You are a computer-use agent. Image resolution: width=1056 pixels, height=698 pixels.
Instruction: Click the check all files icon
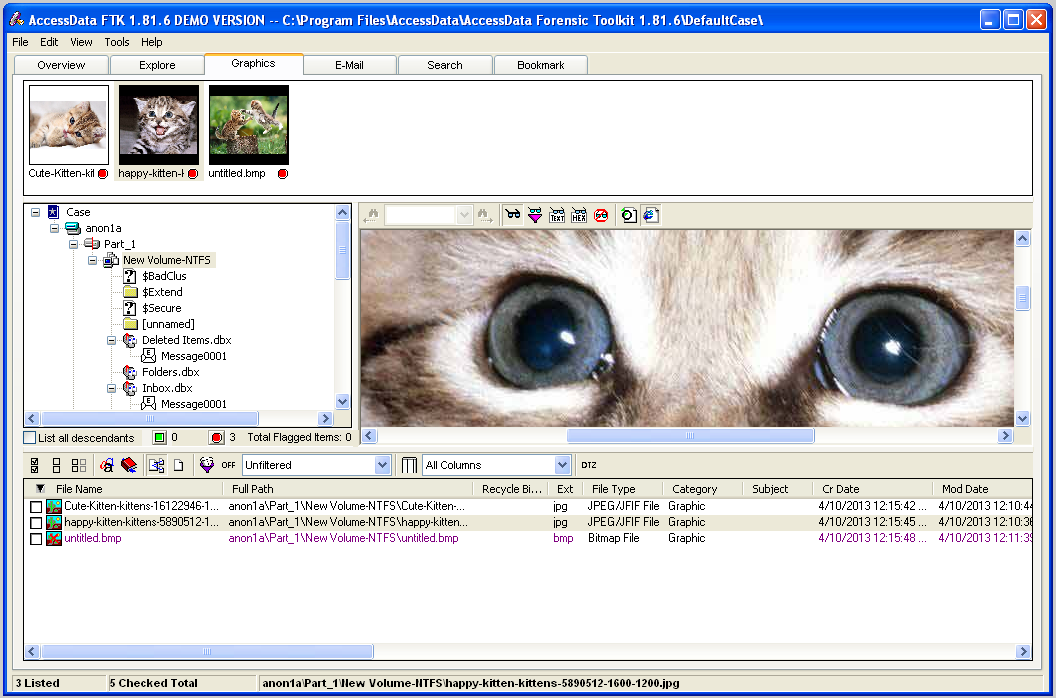[35, 465]
